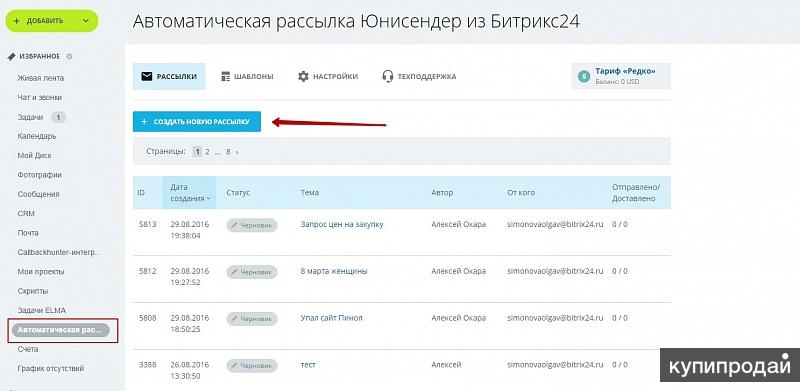The height and width of the screenshot is (391, 800).
Task: Click the Автор column header
Action: pyautogui.click(x=442, y=193)
